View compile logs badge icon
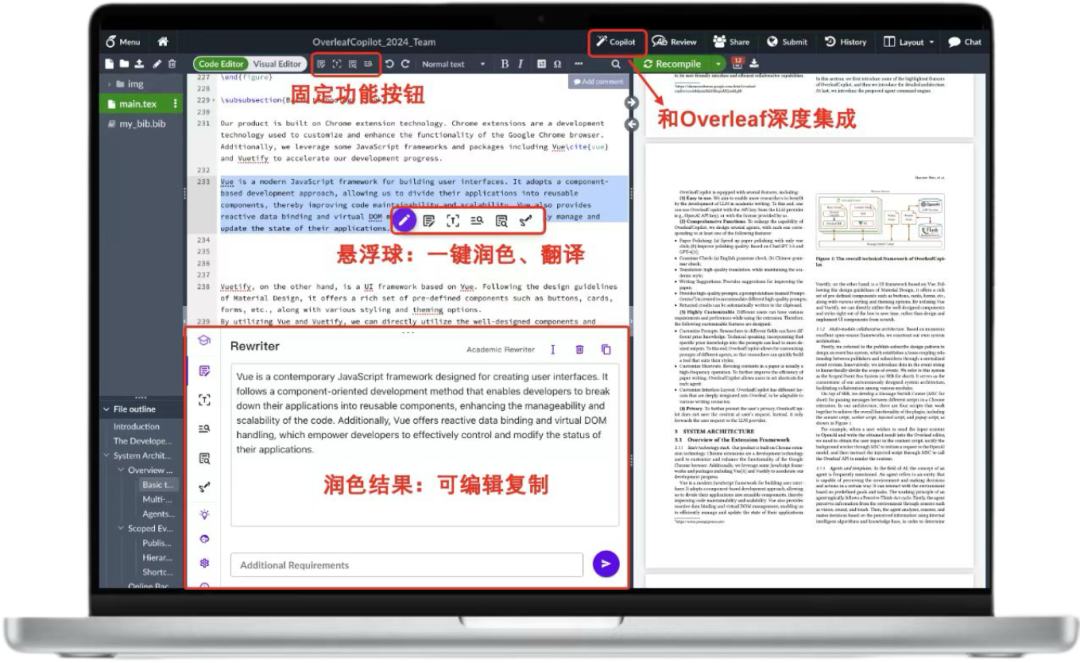Screen dimensions: 1080x663 tap(738, 63)
